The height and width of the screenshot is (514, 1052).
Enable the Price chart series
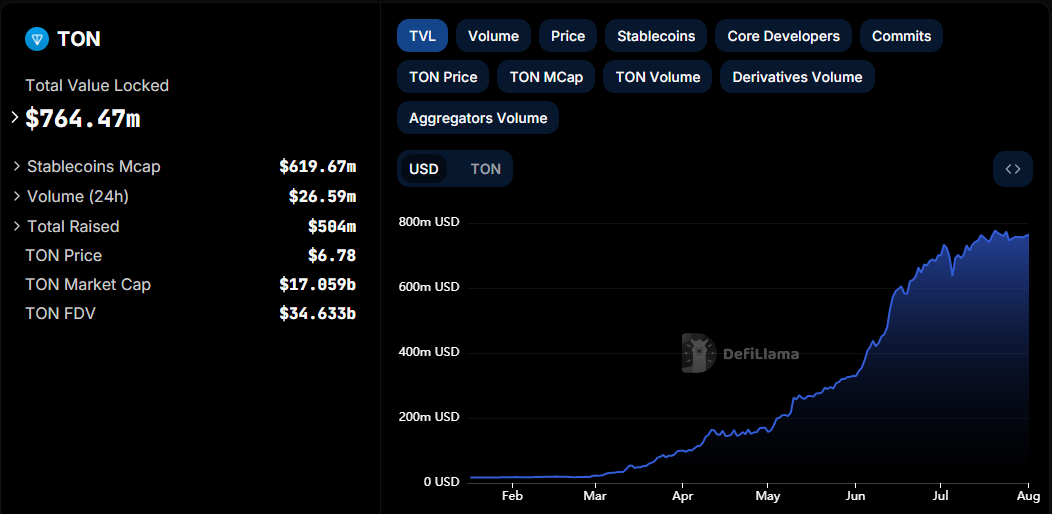click(x=568, y=36)
